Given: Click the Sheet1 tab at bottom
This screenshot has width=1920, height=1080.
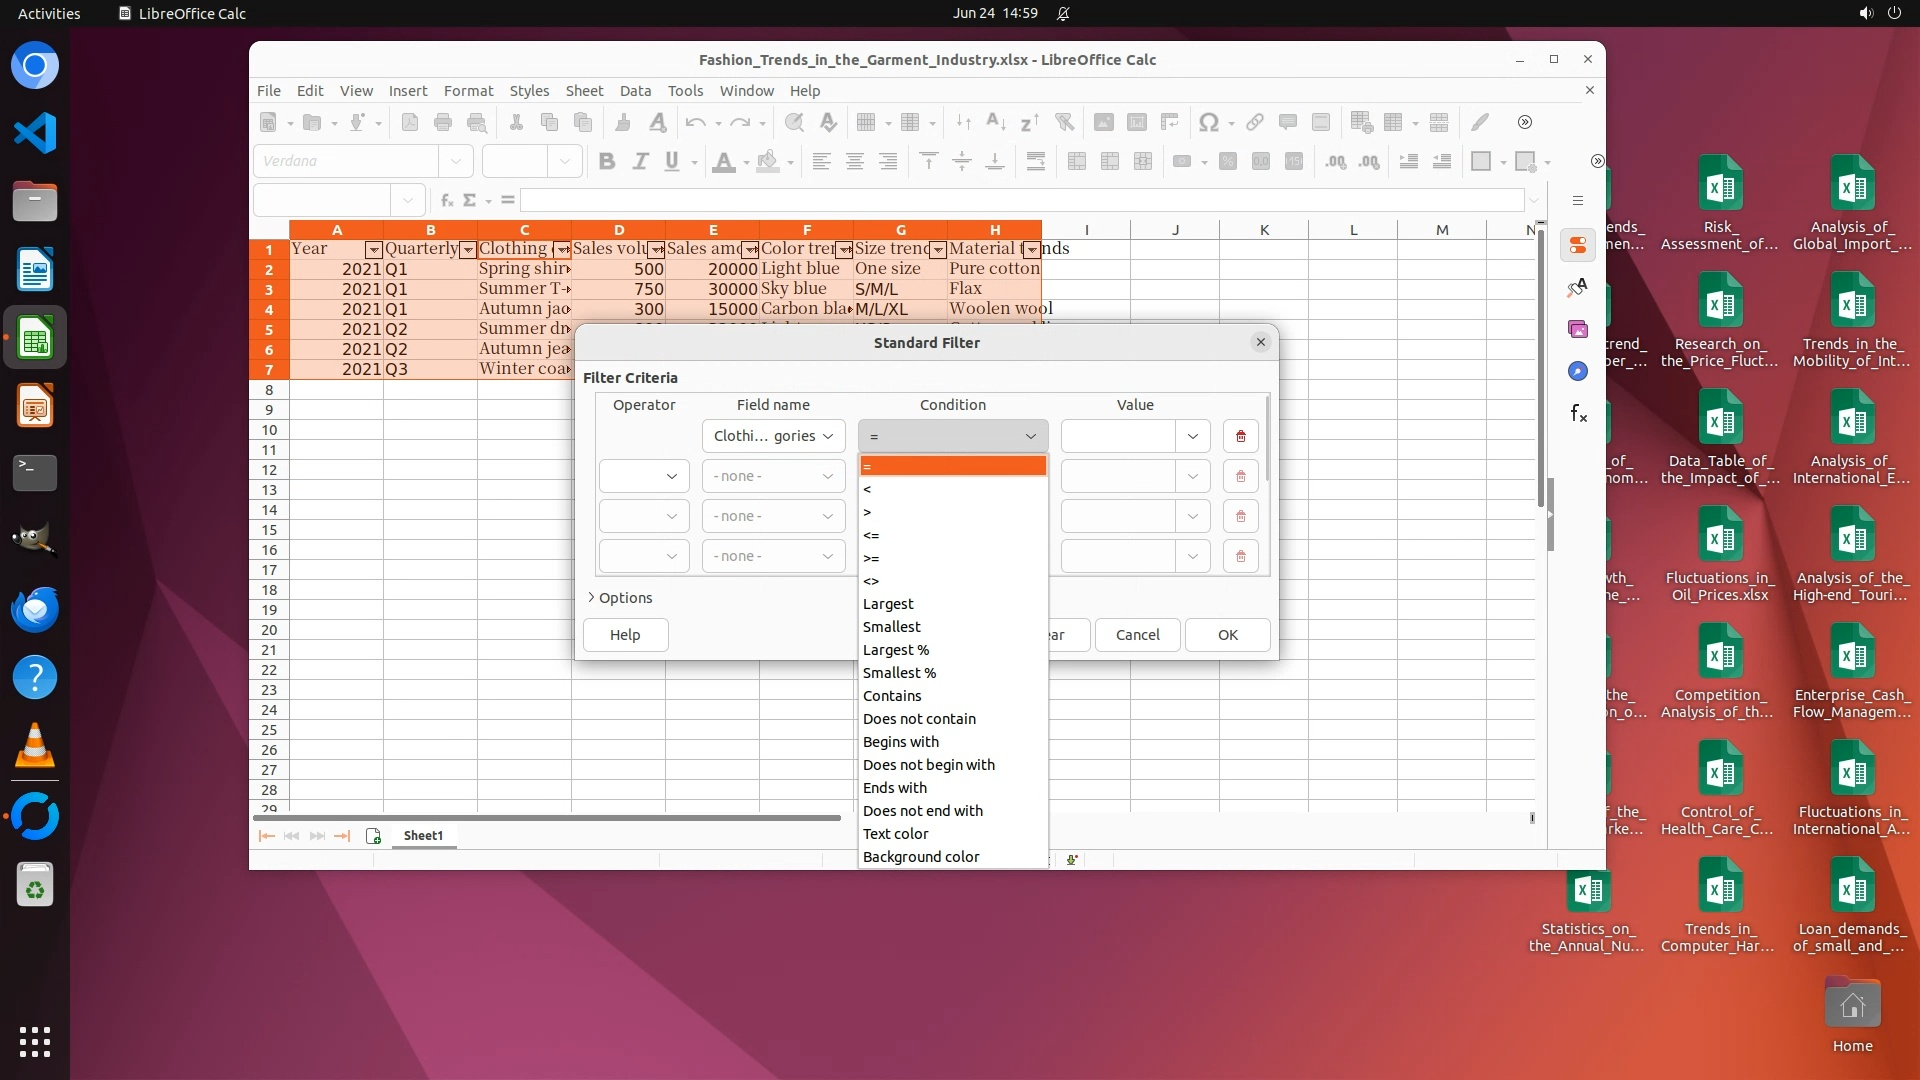Looking at the screenshot, I should [423, 836].
